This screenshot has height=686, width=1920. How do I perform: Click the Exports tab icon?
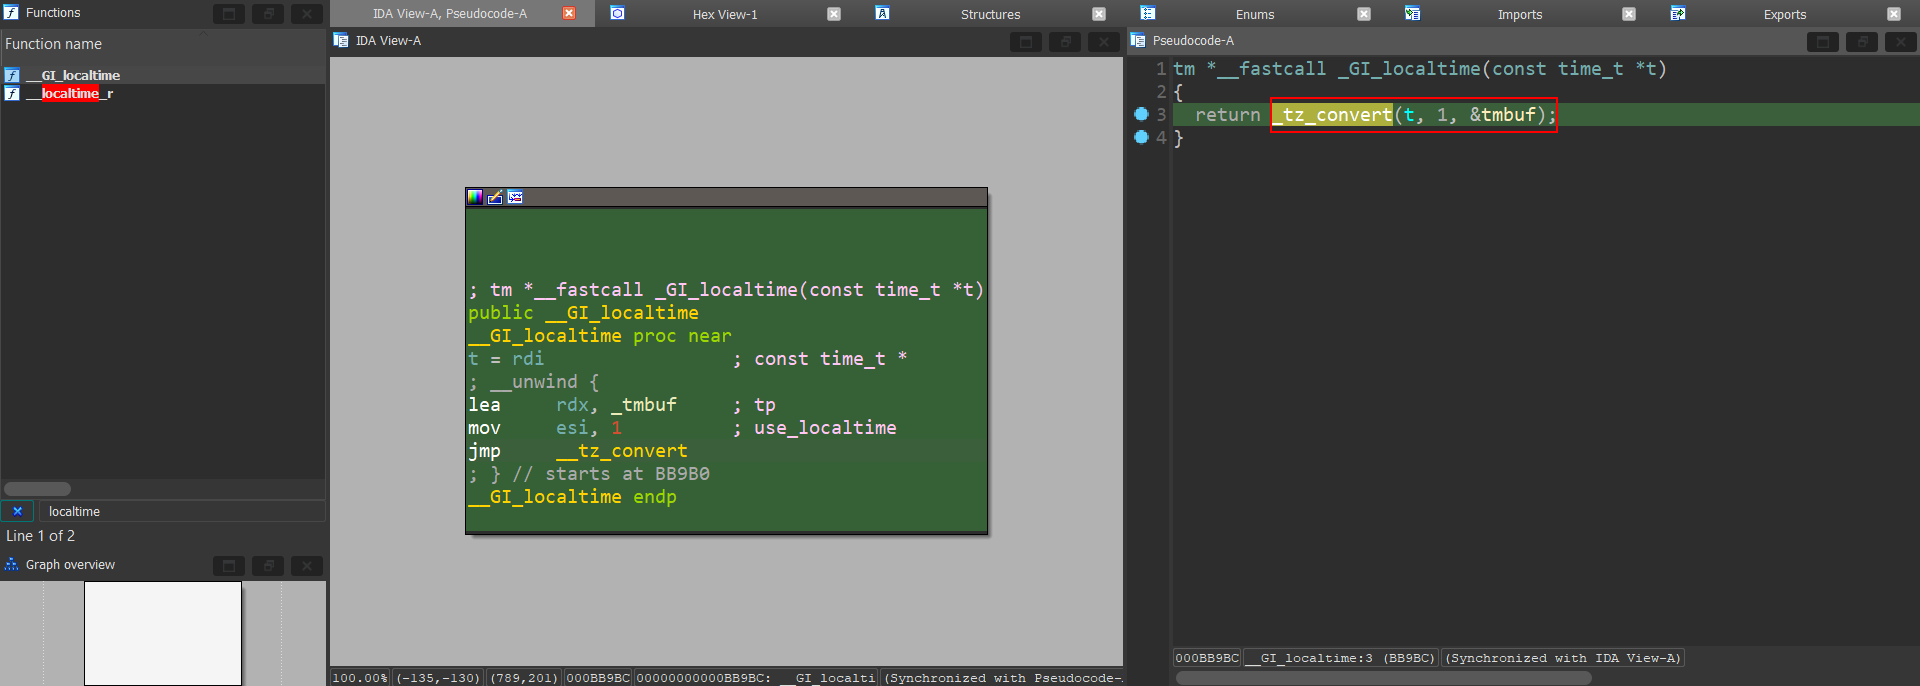tap(1678, 13)
